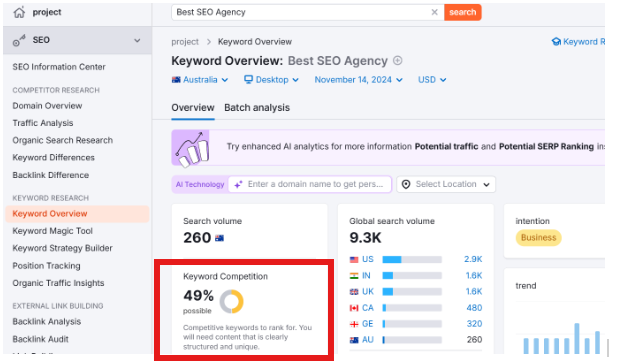This screenshot has height=361, width=625.
Task: Open Backlink Difference in sidebar
Action: tap(51, 175)
